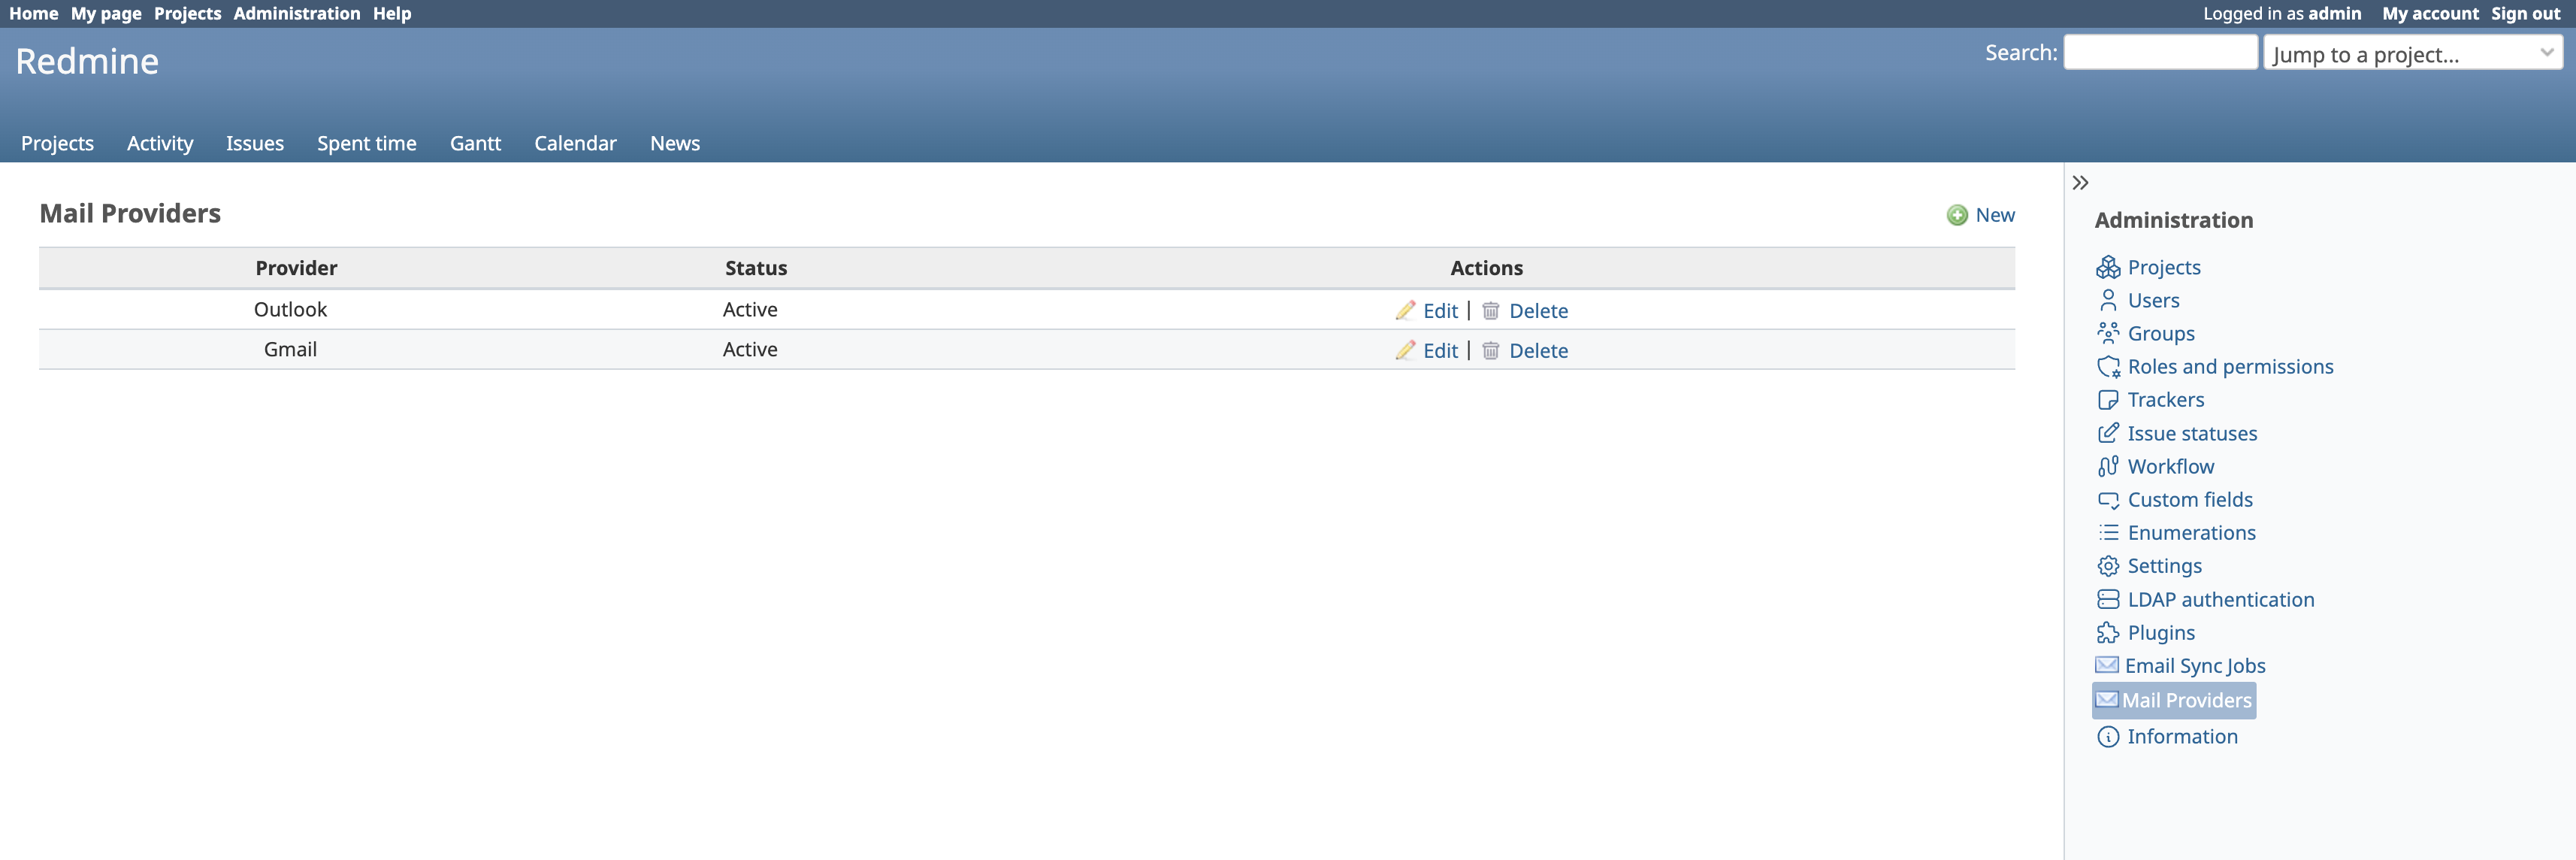Click the trash icon in the Gmail row
2576x860 pixels.
tap(1490, 350)
